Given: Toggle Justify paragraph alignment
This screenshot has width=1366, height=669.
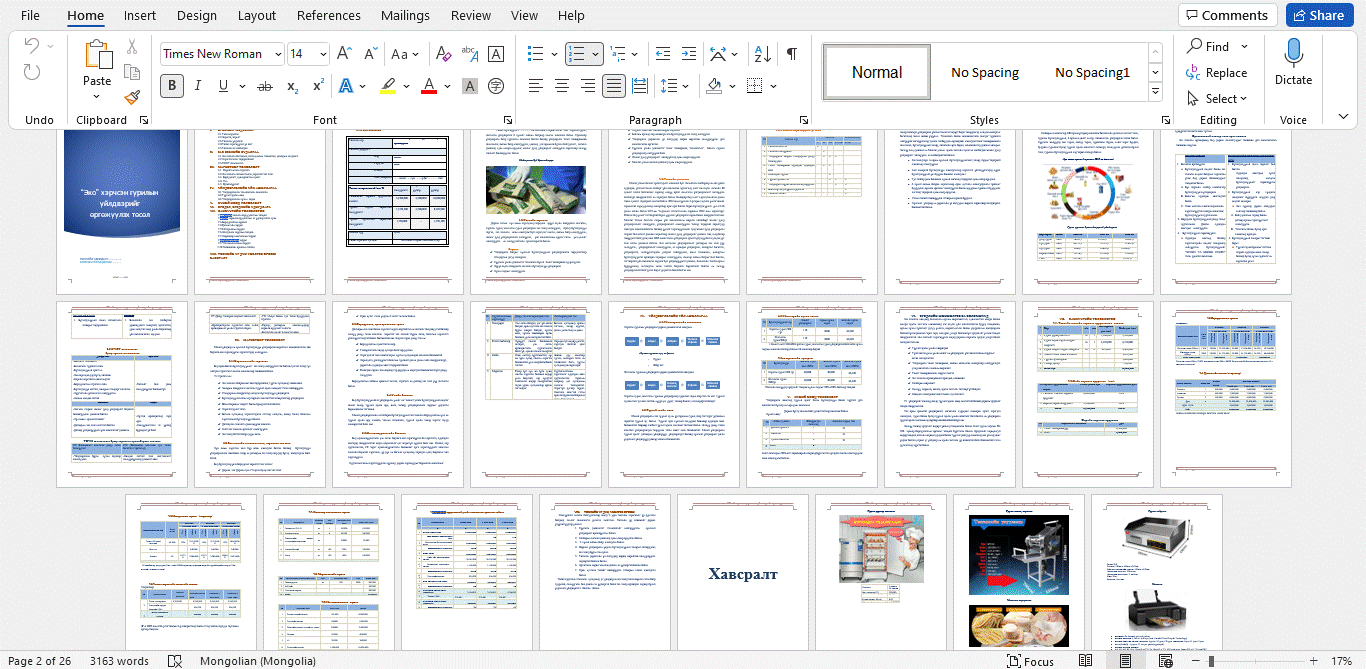Looking at the screenshot, I should click(x=613, y=86).
